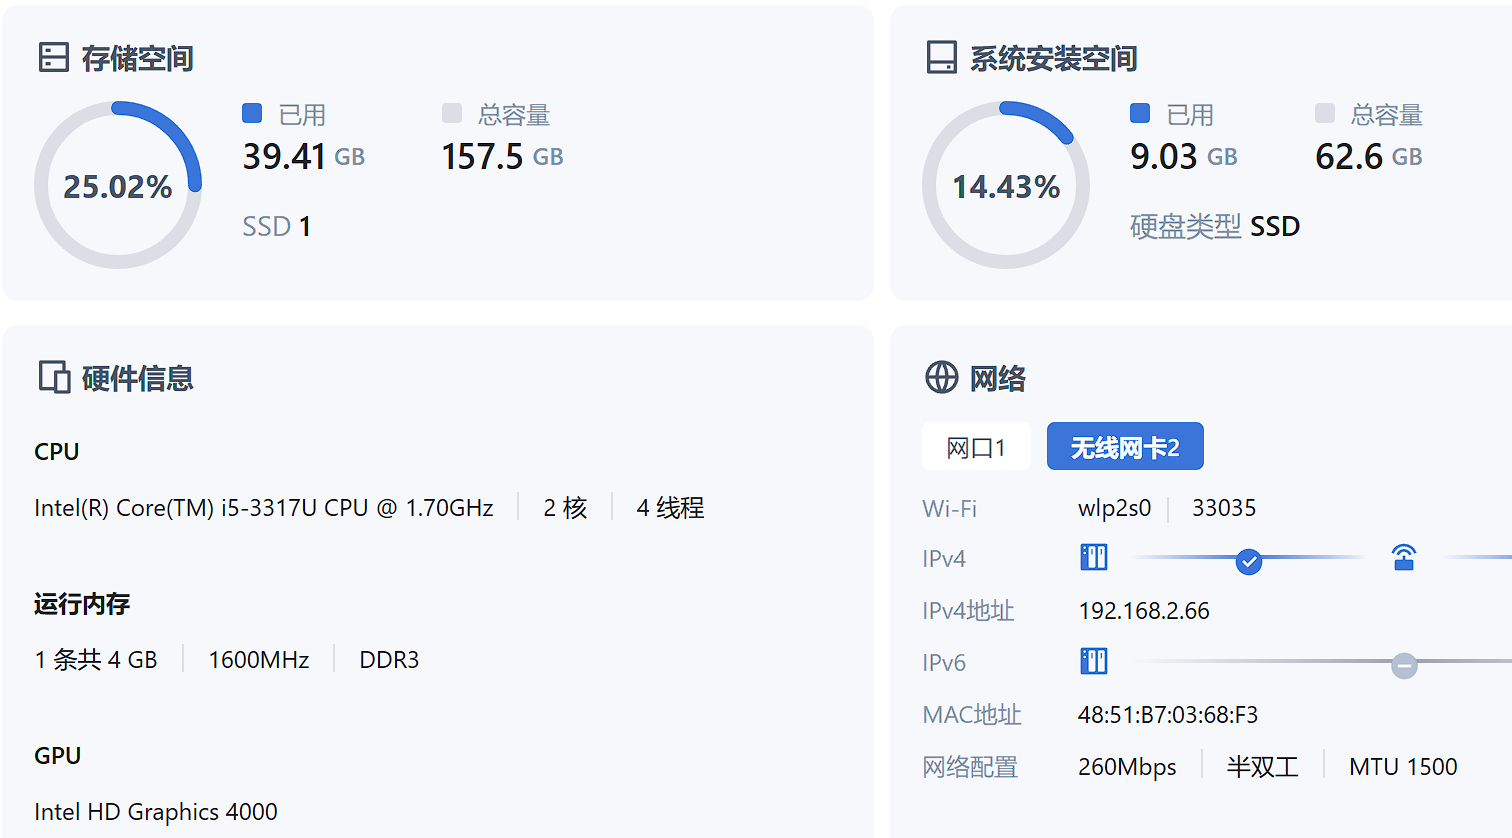Click the 1600MHz memory frequency

click(259, 660)
